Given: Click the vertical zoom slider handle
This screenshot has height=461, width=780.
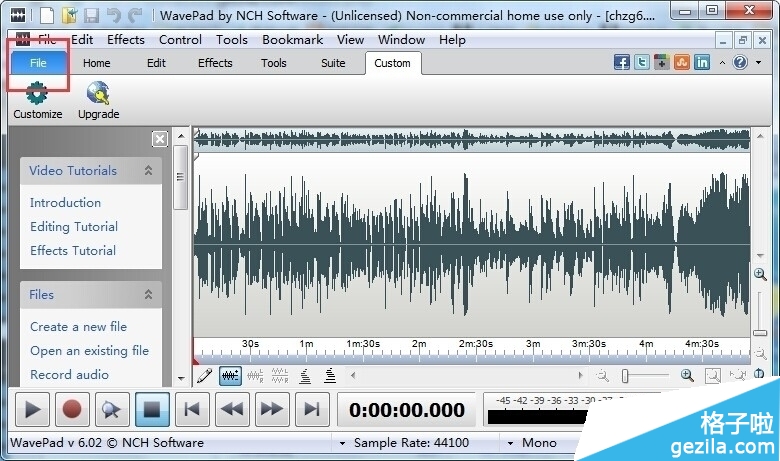Looking at the screenshot, I should click(760, 333).
